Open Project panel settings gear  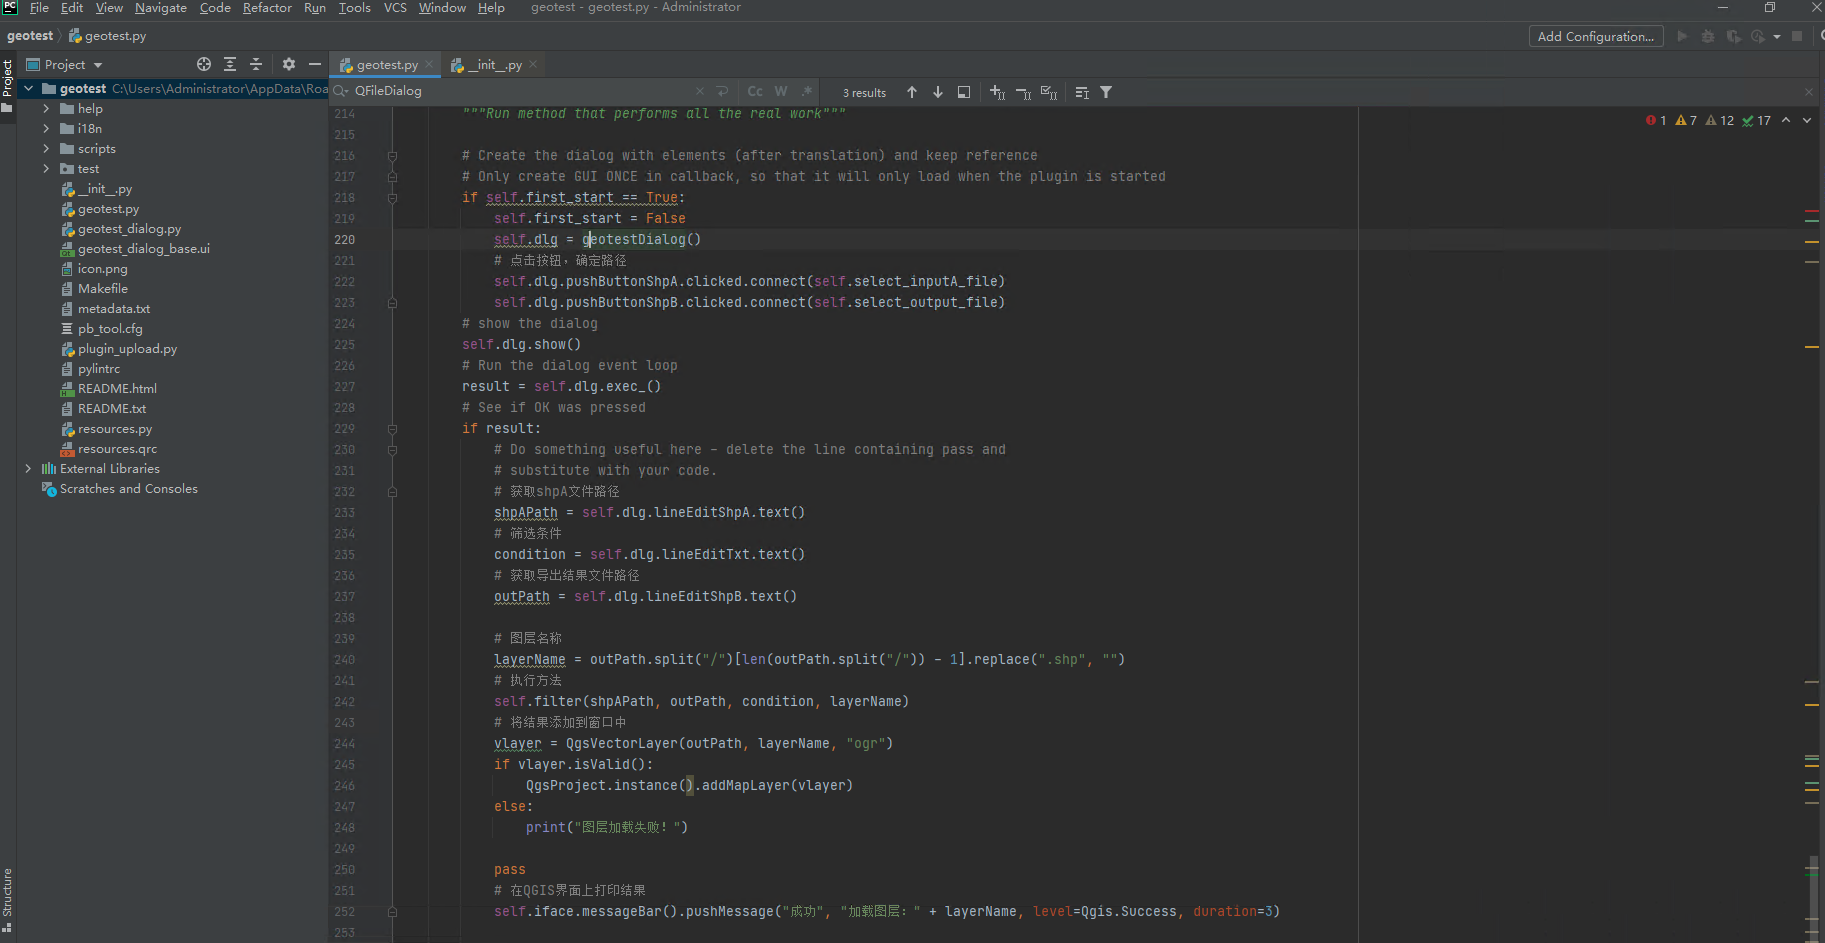[x=289, y=64]
